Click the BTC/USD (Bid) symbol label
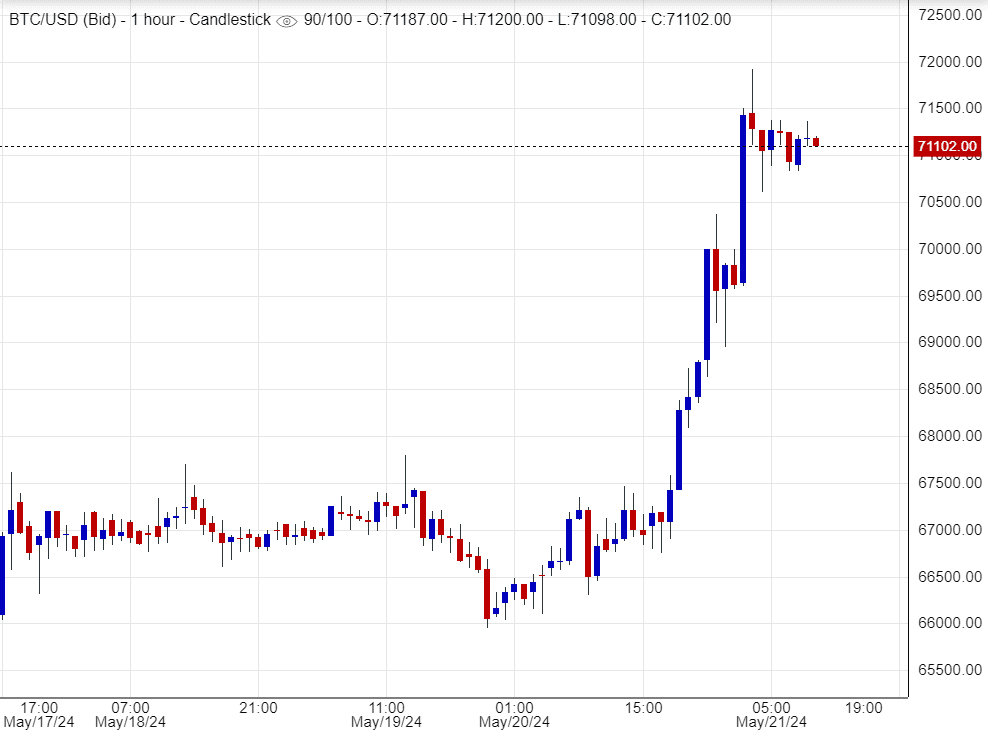Screen dimensions: 988x732 (60, 20)
